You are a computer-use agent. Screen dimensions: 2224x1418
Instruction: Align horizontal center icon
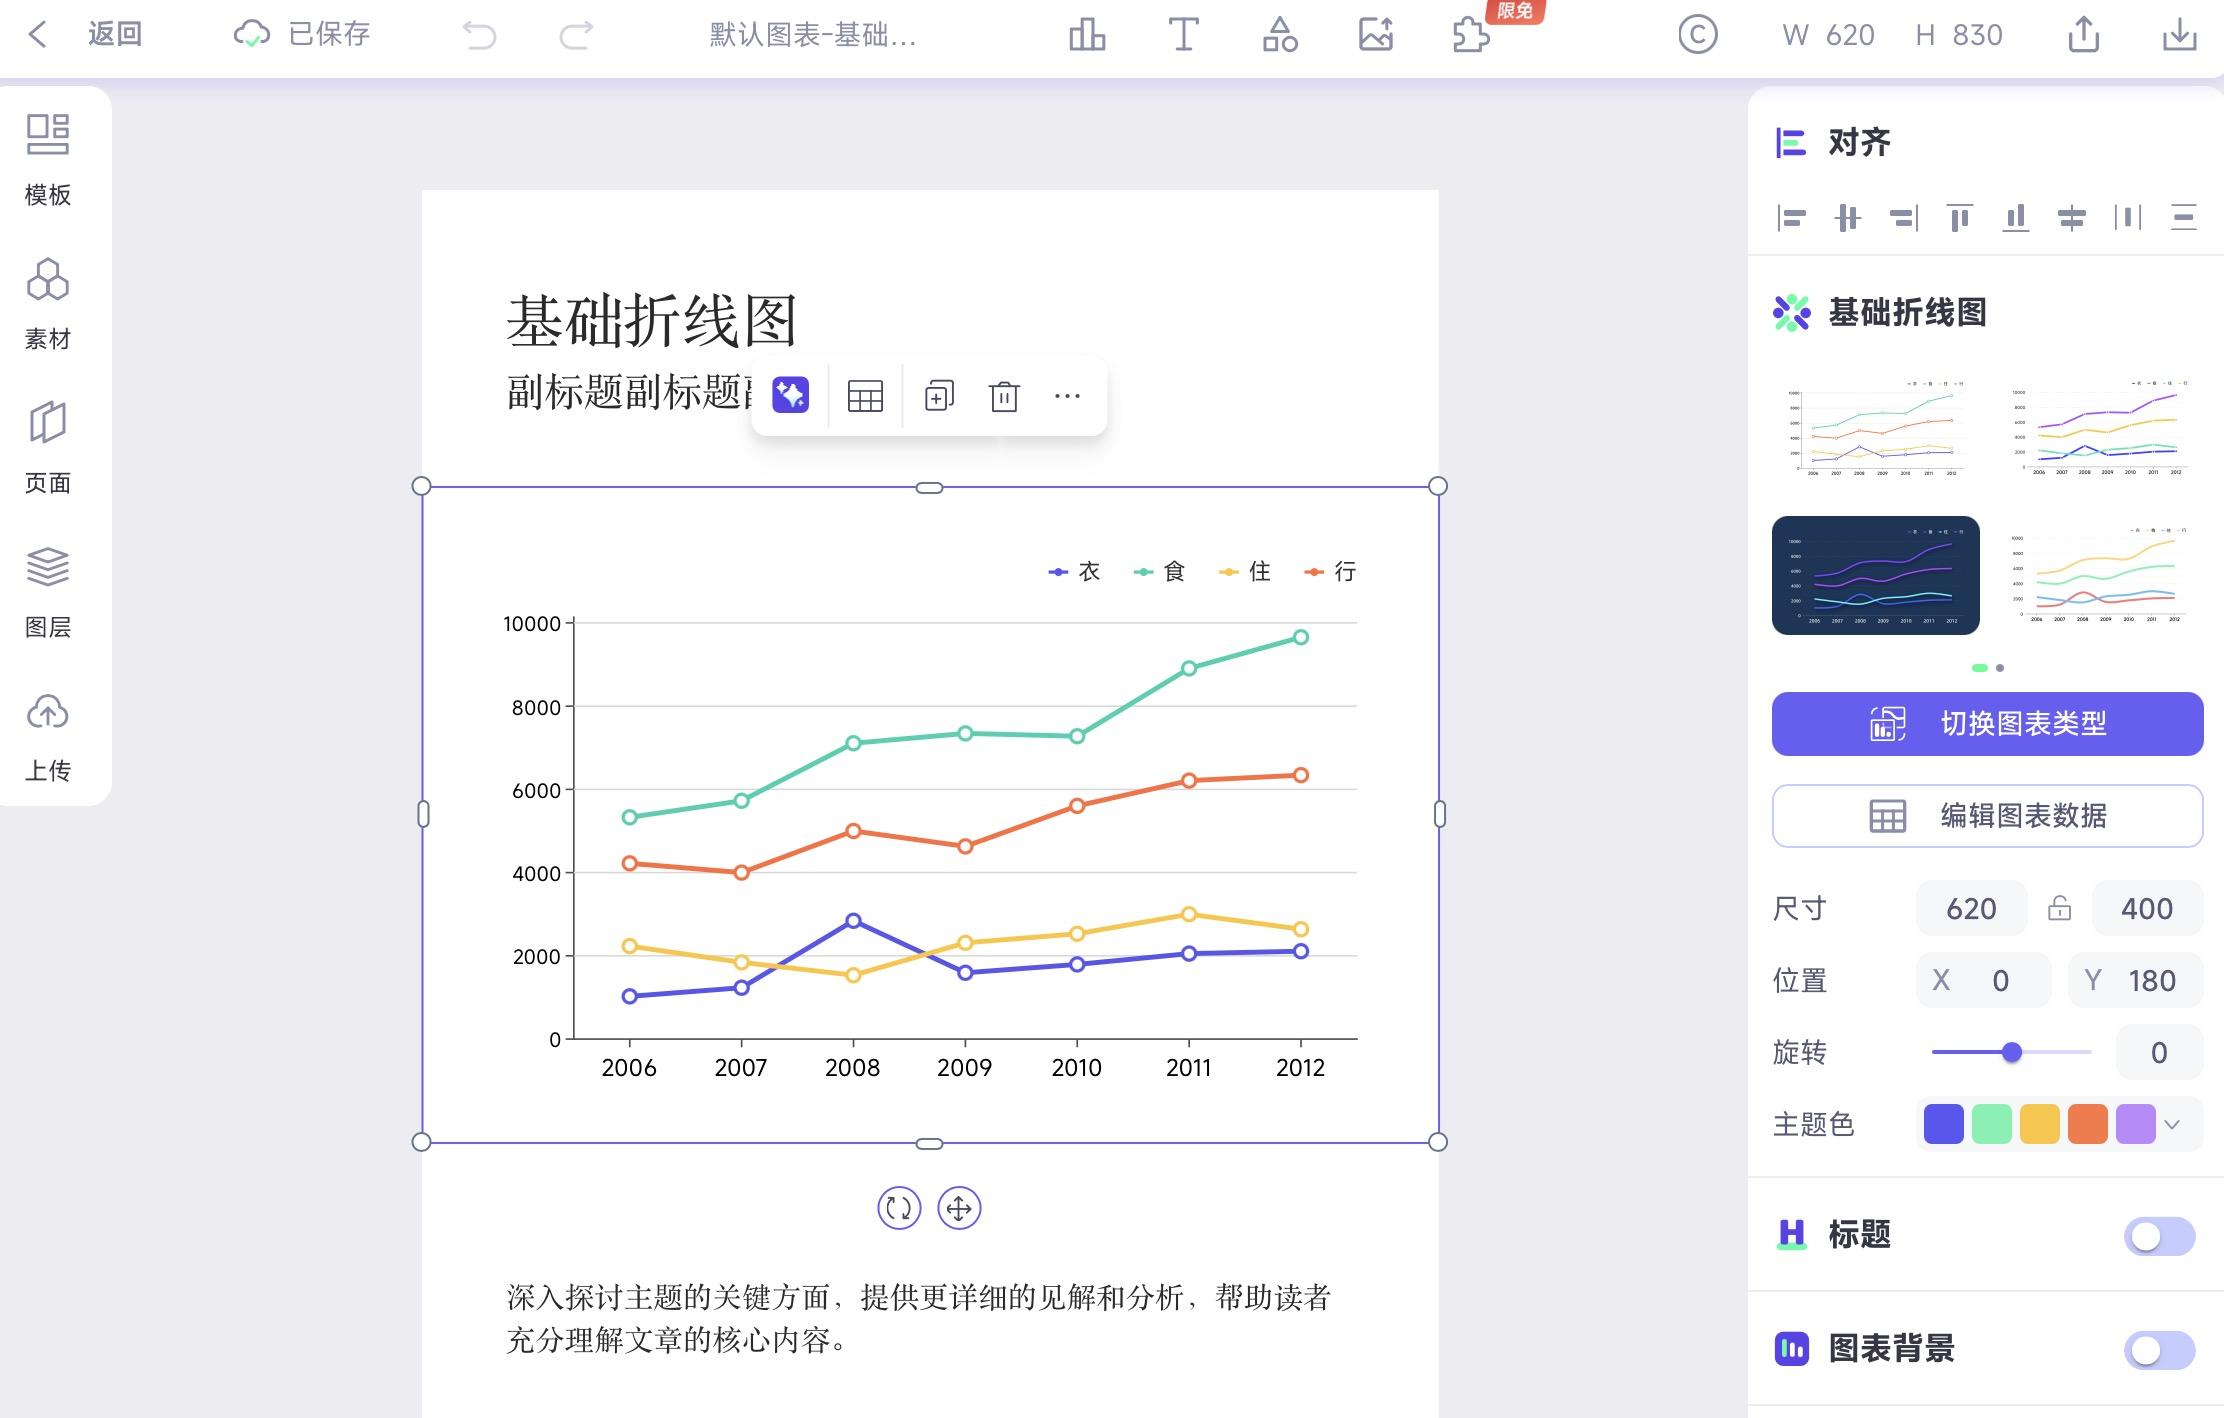click(x=1848, y=217)
